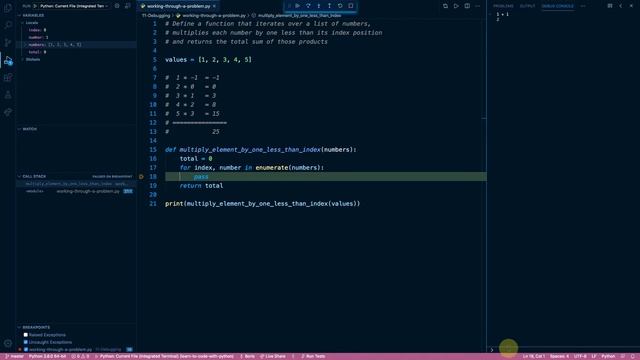The width and height of the screenshot is (640, 360).
Task: Run Python file from editor title bar
Action: [x=456, y=6]
